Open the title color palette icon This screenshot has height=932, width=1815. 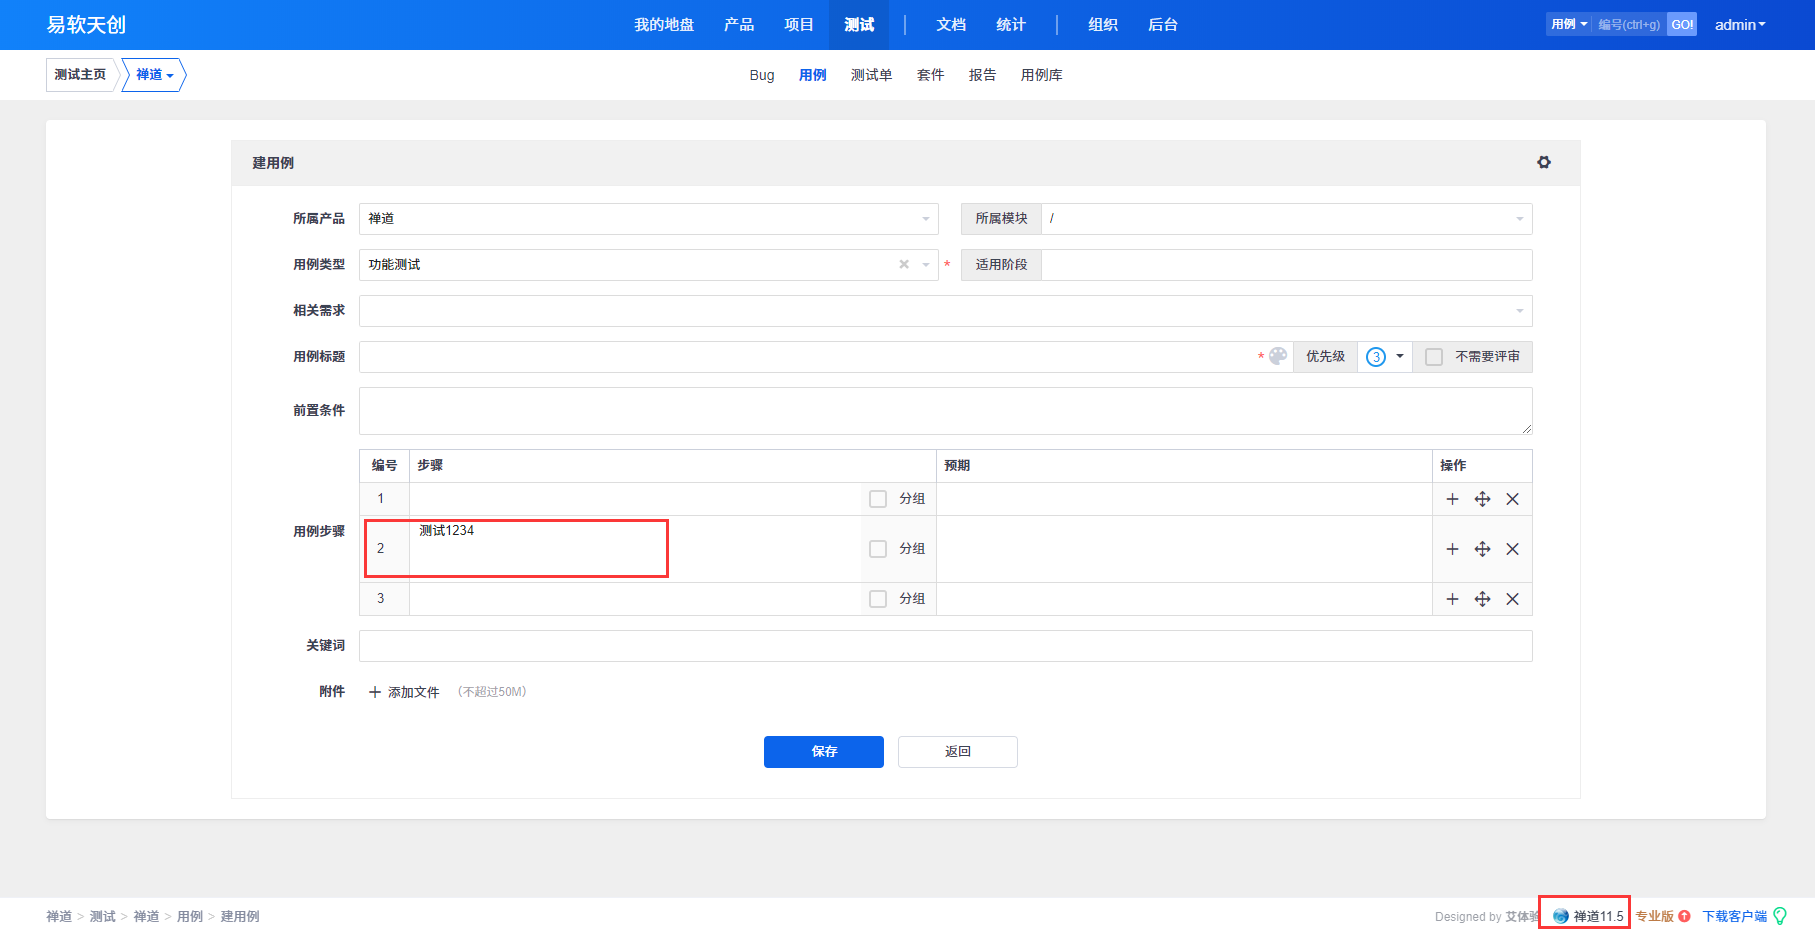pyautogui.click(x=1278, y=356)
